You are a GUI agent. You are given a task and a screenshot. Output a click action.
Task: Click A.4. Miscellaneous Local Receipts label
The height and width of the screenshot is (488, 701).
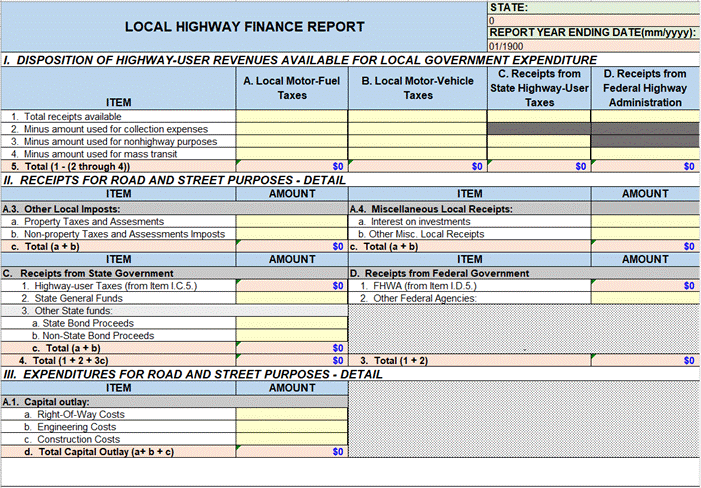coord(431,209)
